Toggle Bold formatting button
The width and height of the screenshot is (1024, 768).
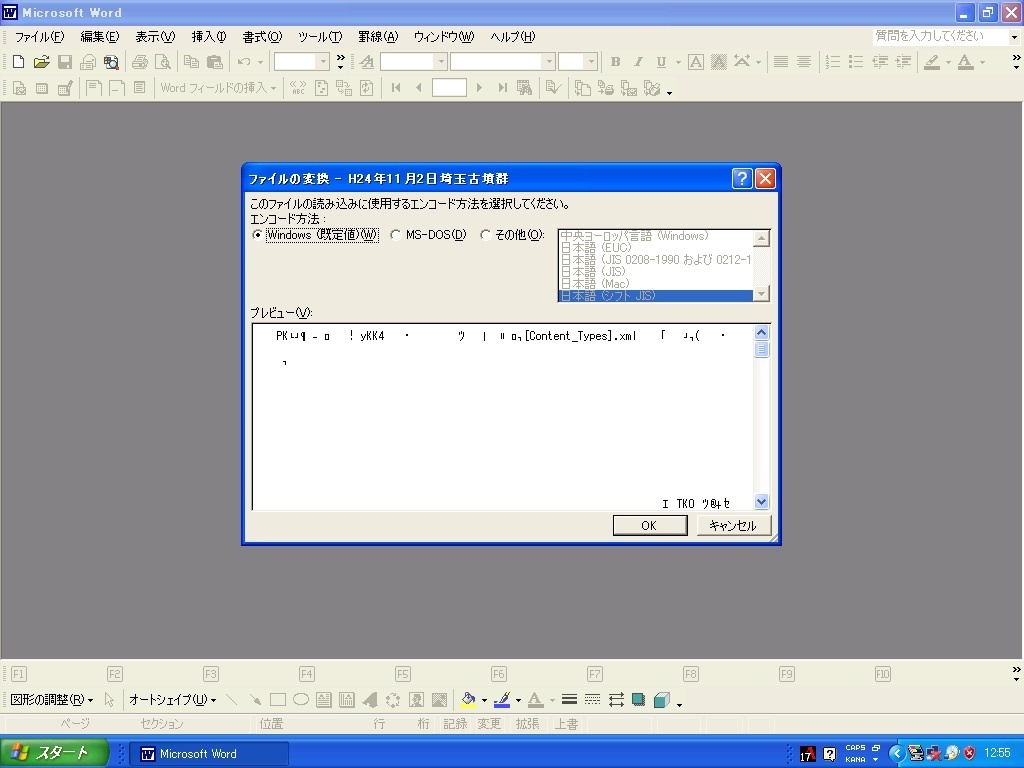(615, 62)
